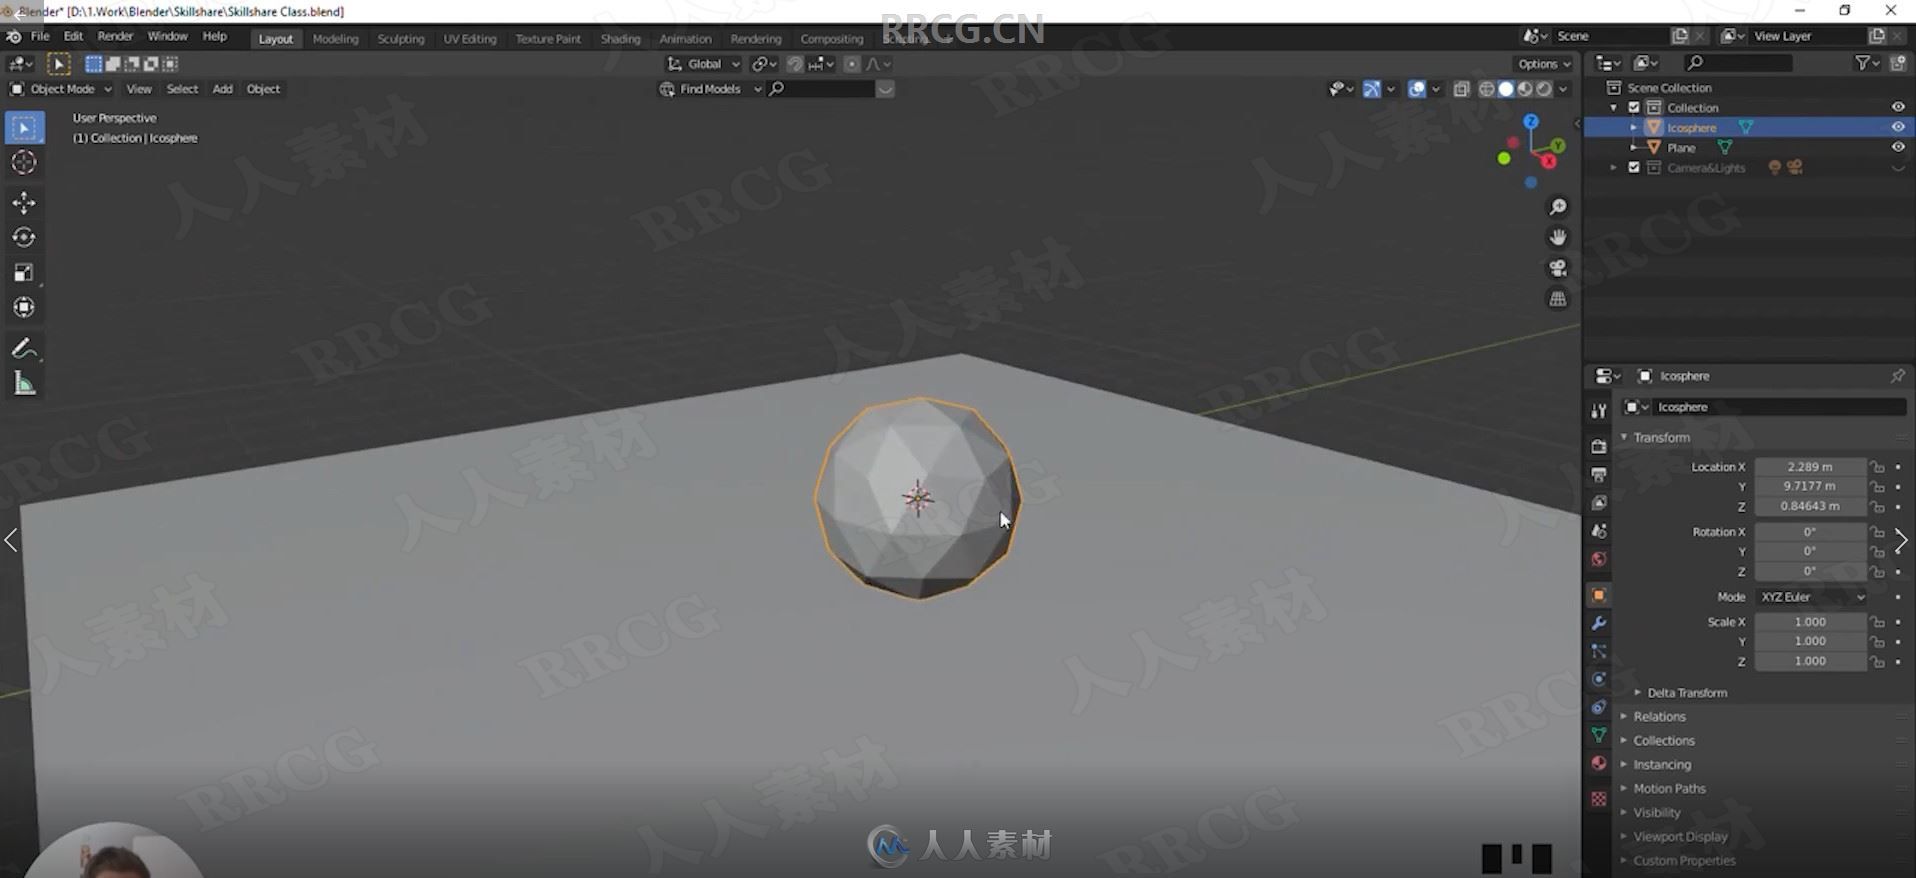1916x878 pixels.
Task: Activate the 3D Cursor tool
Action: (24, 162)
